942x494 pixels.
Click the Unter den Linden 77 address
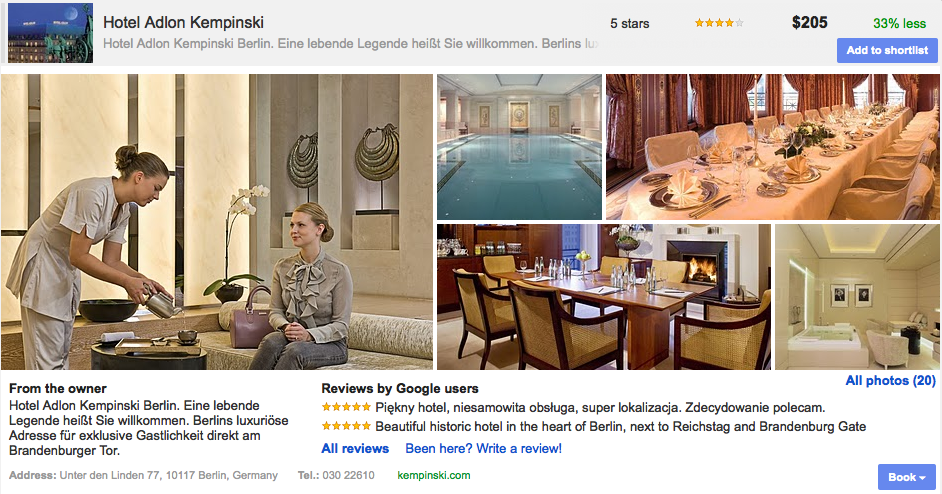point(169,475)
